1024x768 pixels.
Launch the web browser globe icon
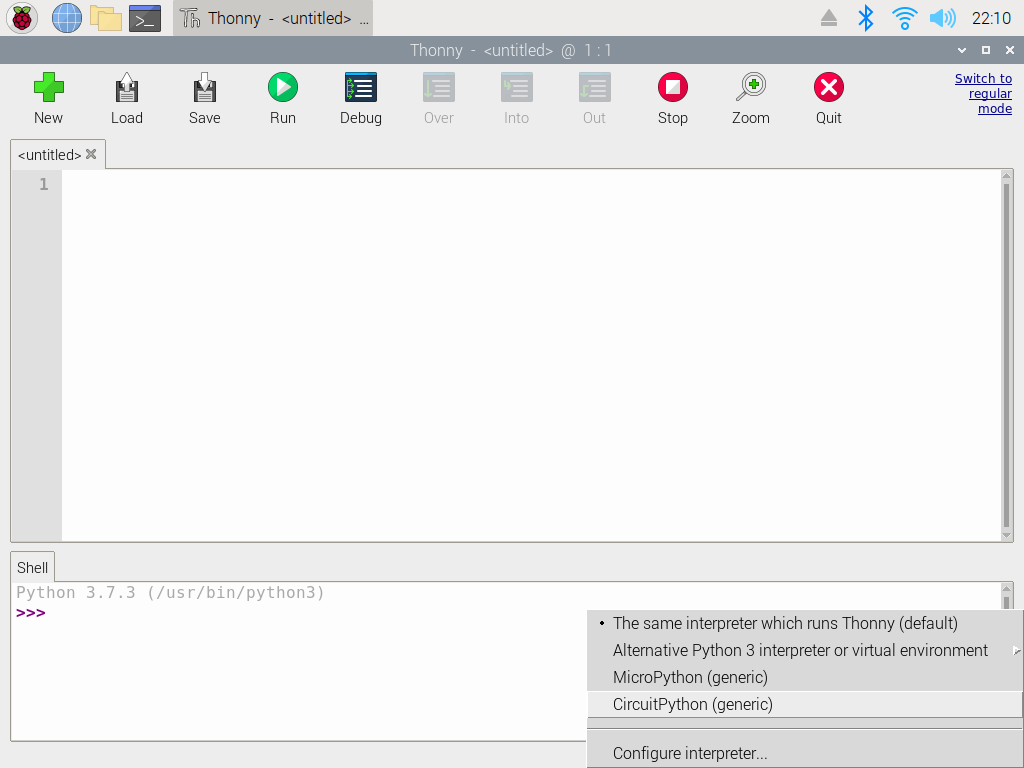(67, 18)
